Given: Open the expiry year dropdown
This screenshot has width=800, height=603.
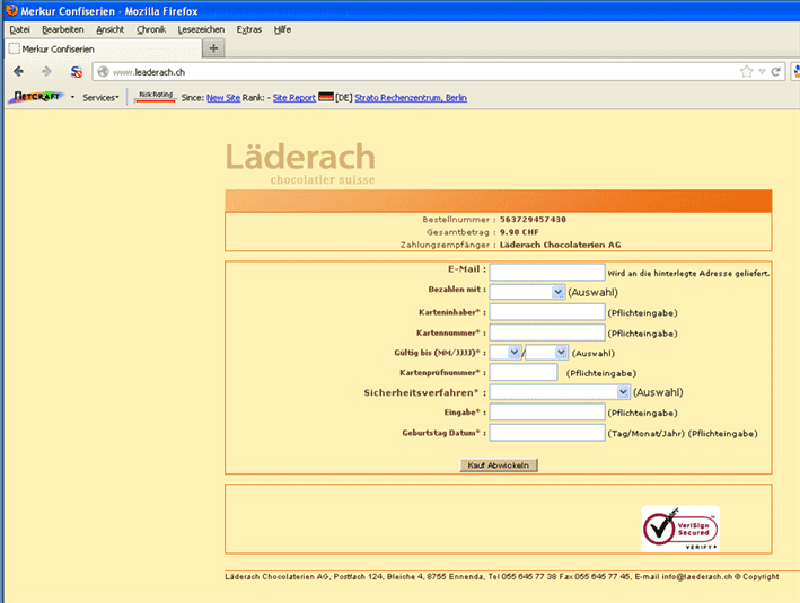Looking at the screenshot, I should point(547,353).
